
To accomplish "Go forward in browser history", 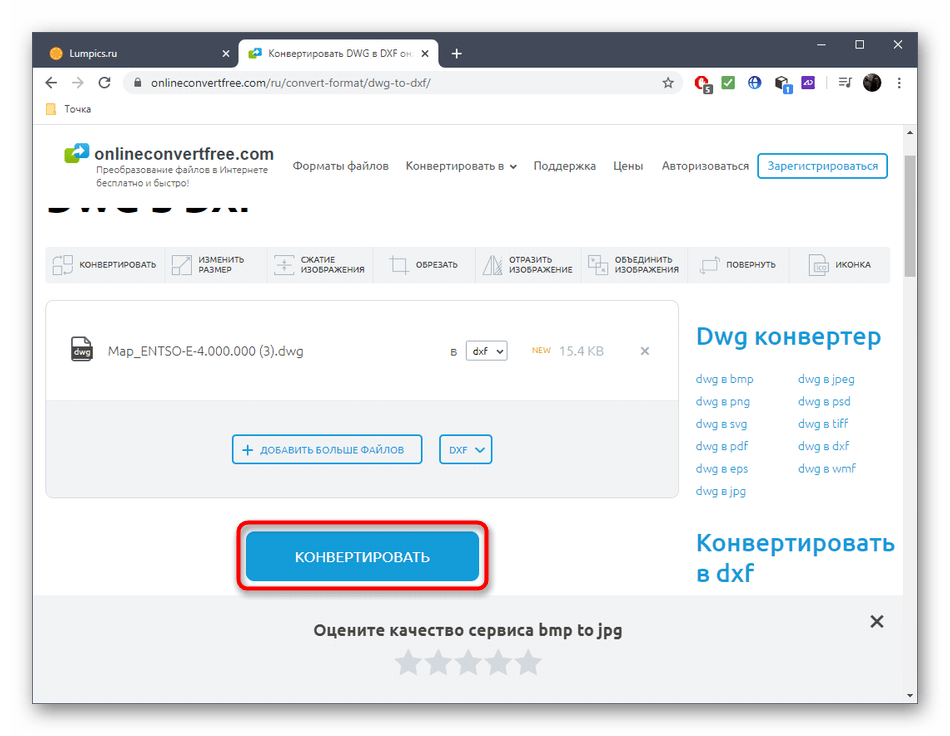I will pyautogui.click(x=78, y=82).
